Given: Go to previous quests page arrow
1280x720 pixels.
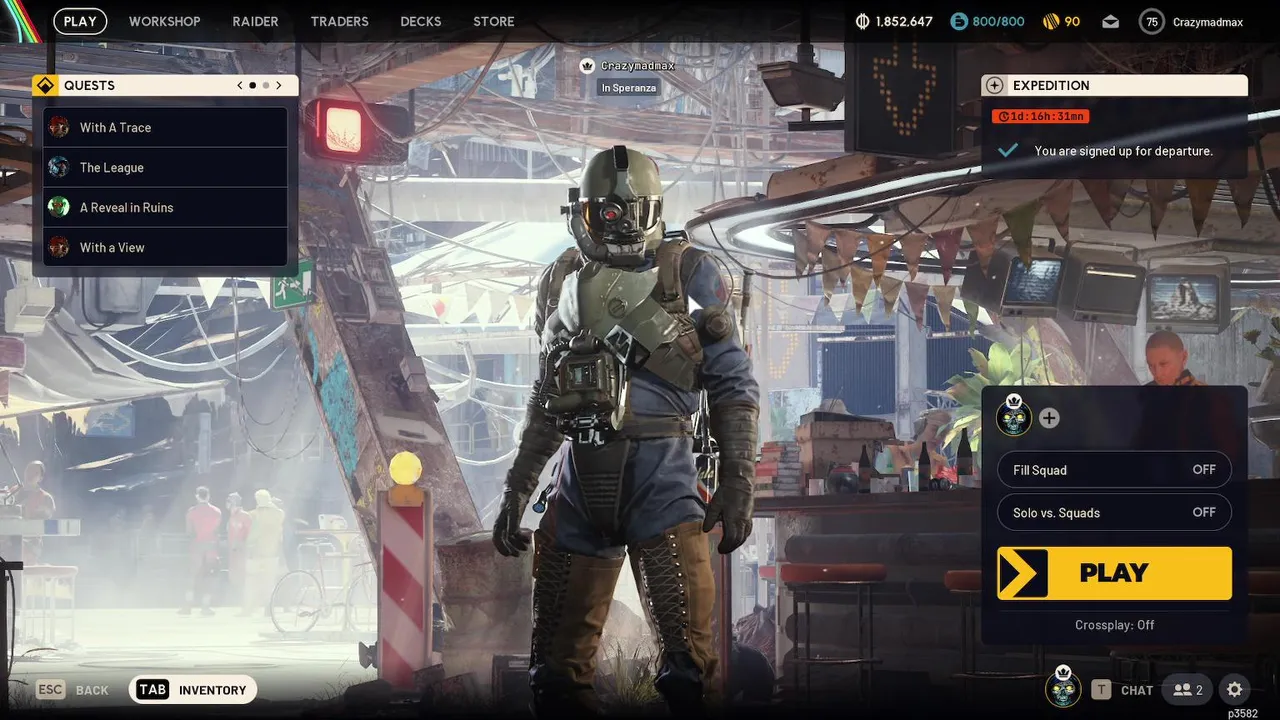Looking at the screenshot, I should tap(240, 85).
